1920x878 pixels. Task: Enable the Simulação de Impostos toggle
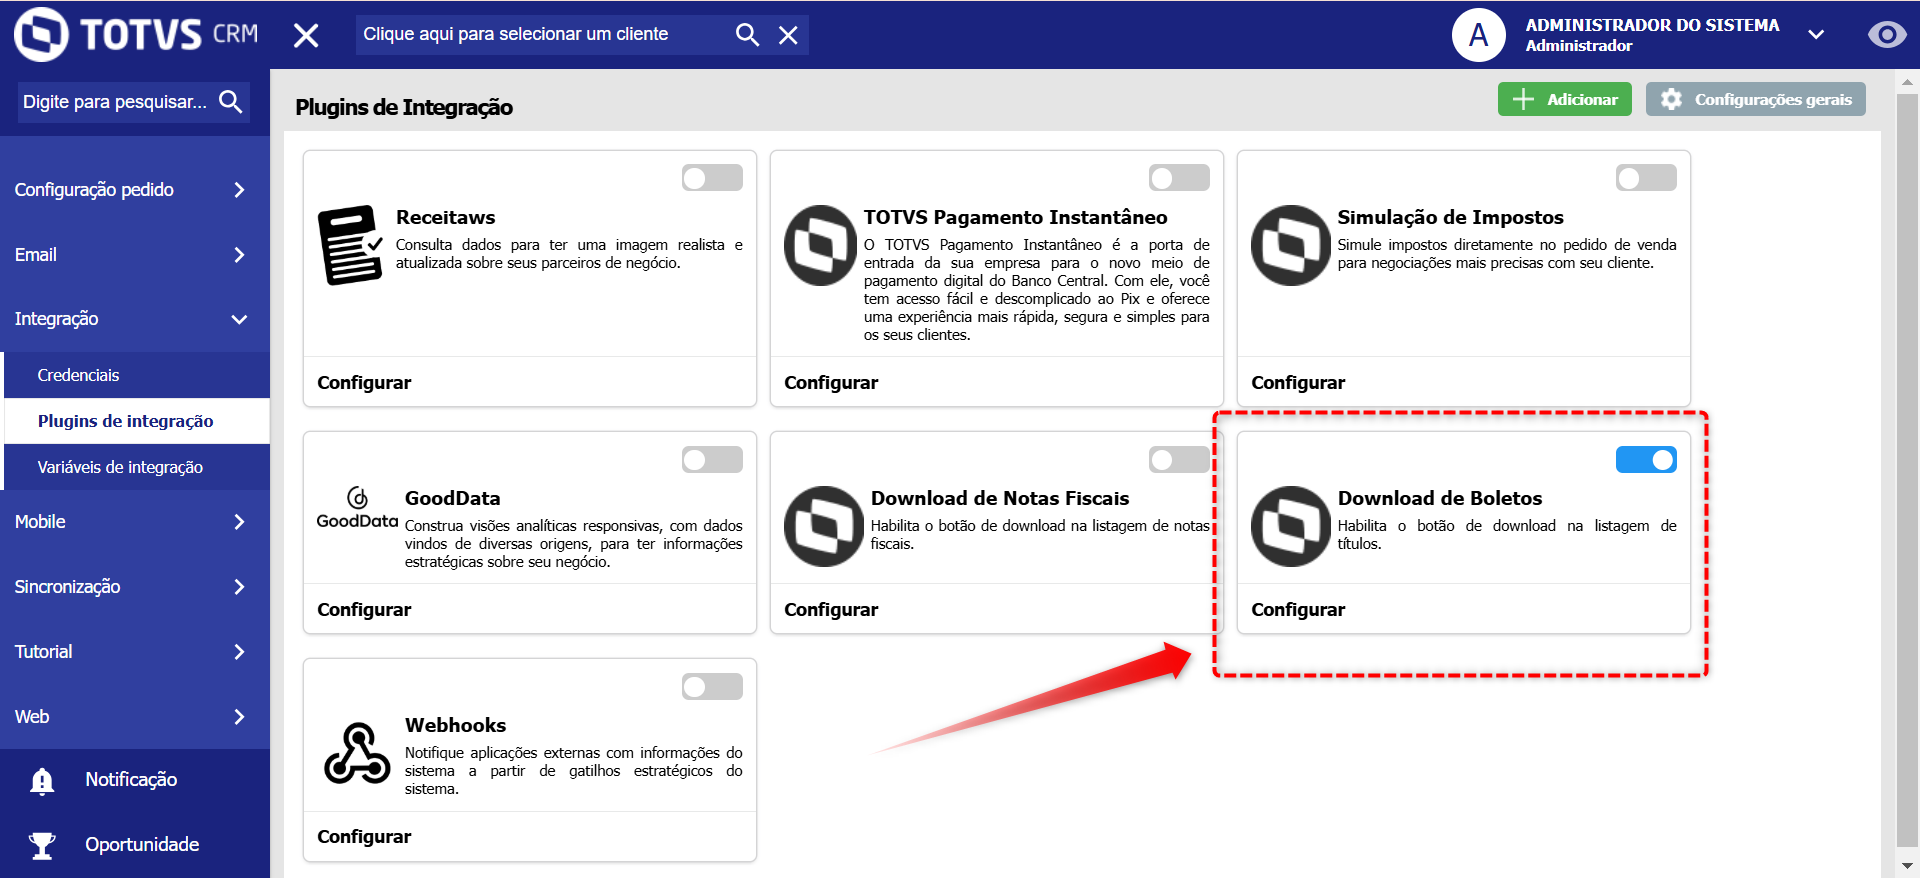pos(1646,178)
